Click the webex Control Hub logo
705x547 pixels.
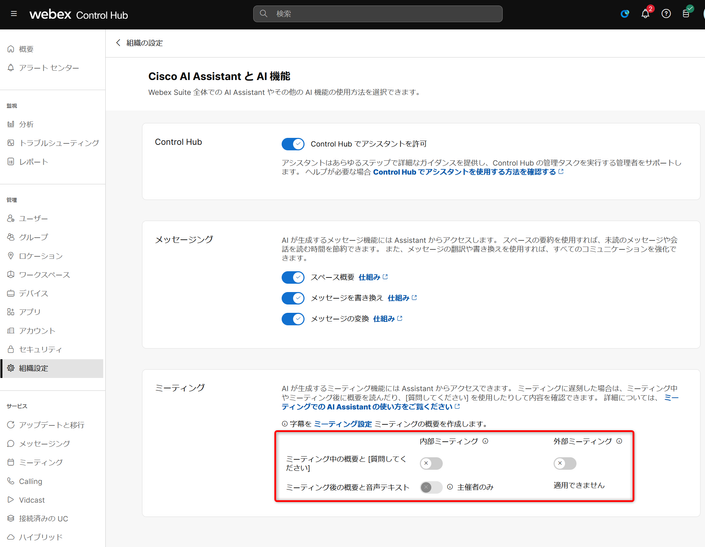79,14
